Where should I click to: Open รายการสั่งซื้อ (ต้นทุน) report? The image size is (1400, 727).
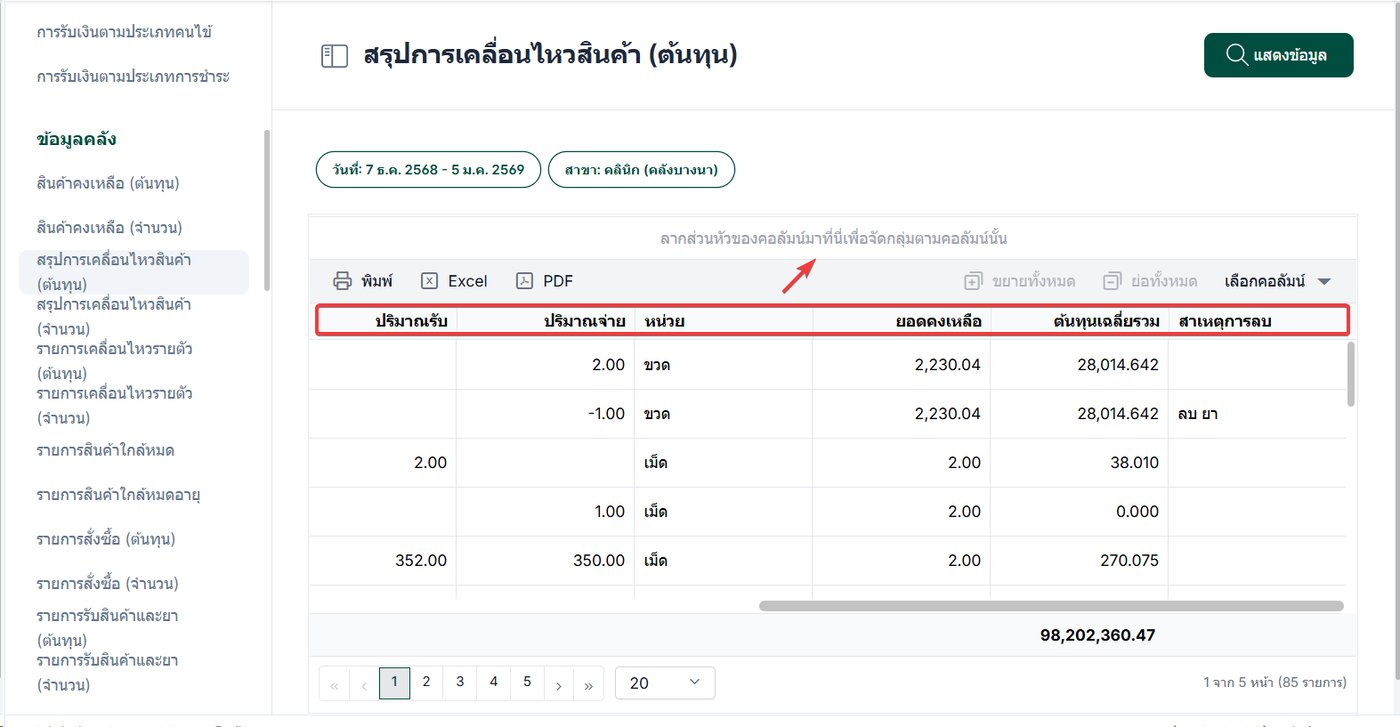106,539
